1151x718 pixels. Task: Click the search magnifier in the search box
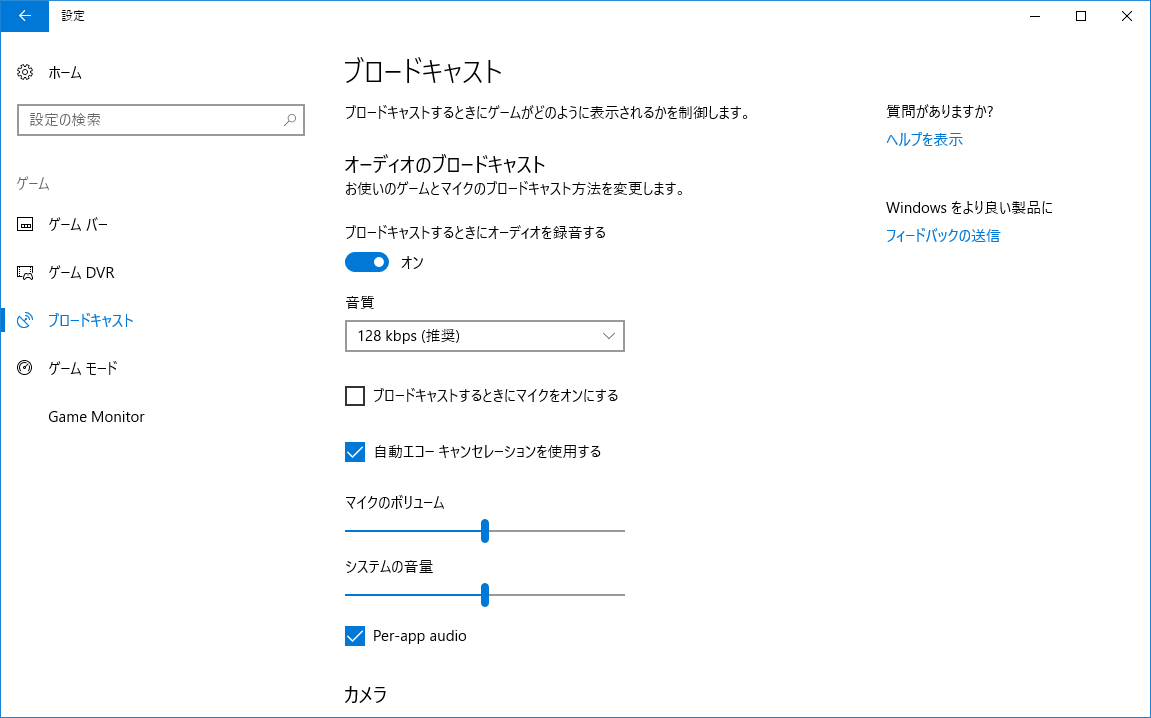[289, 120]
